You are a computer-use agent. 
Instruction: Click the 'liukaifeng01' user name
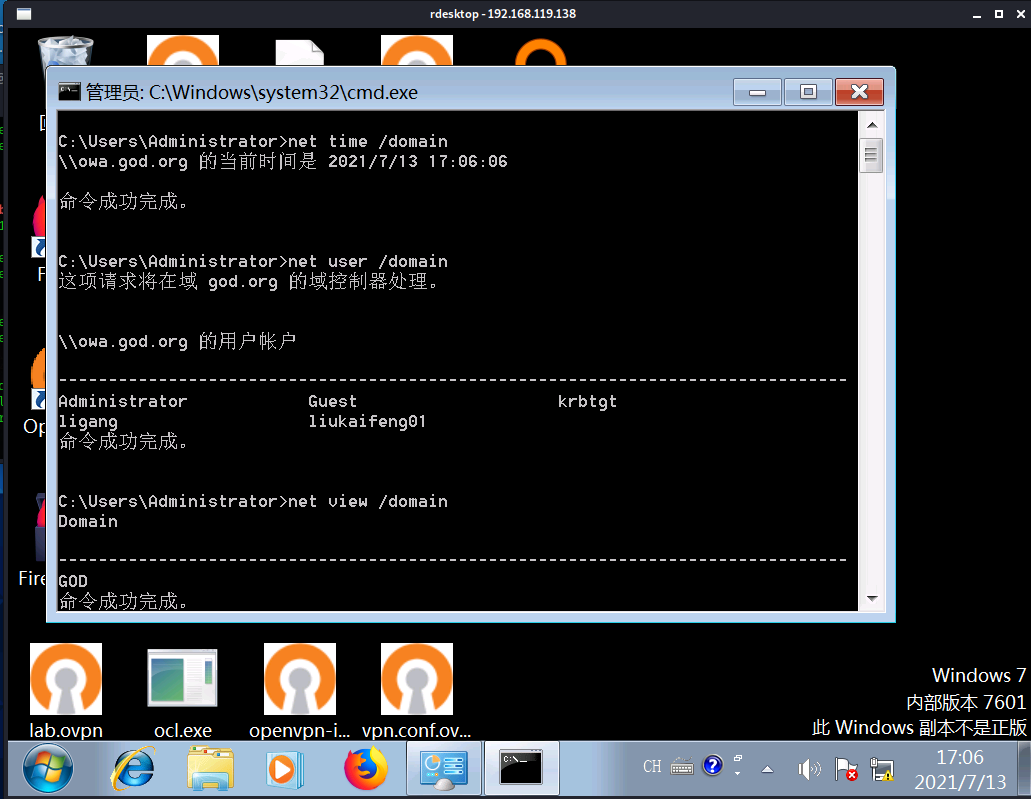[x=367, y=421]
